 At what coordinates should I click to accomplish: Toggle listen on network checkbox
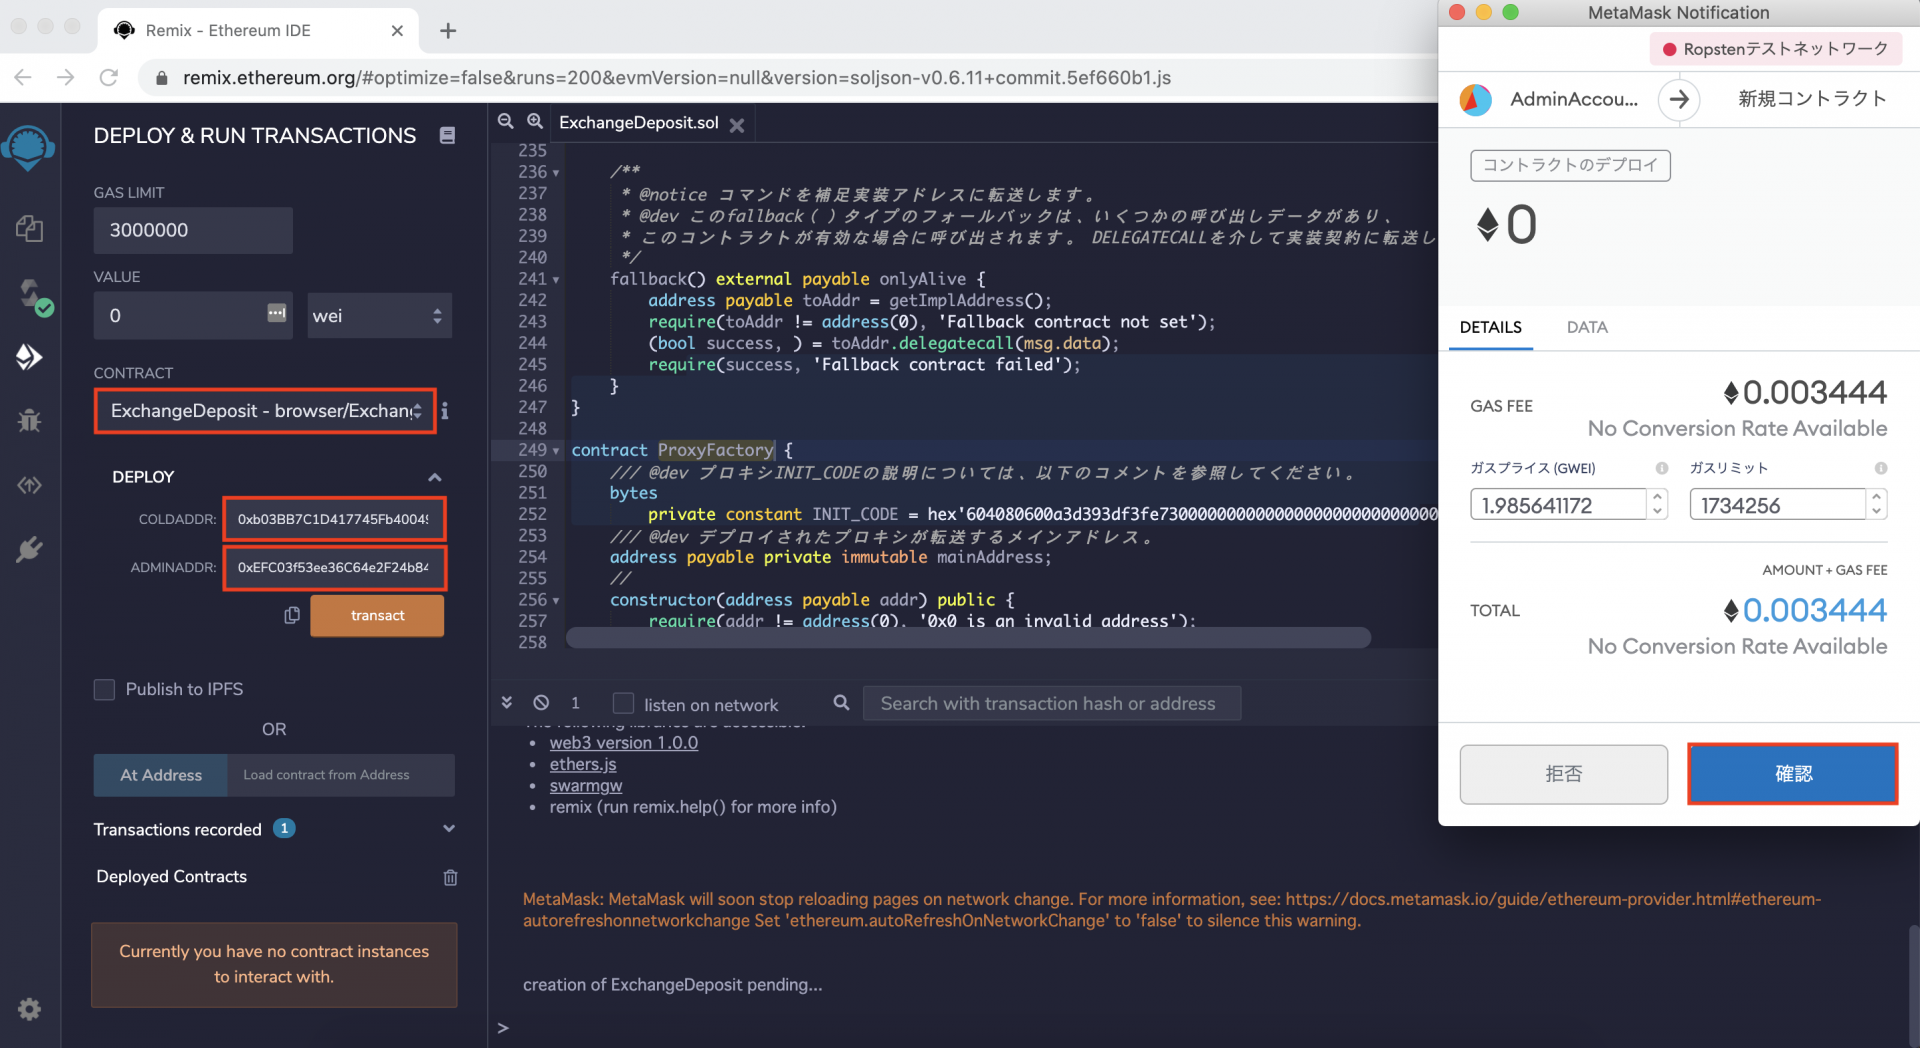pyautogui.click(x=623, y=704)
